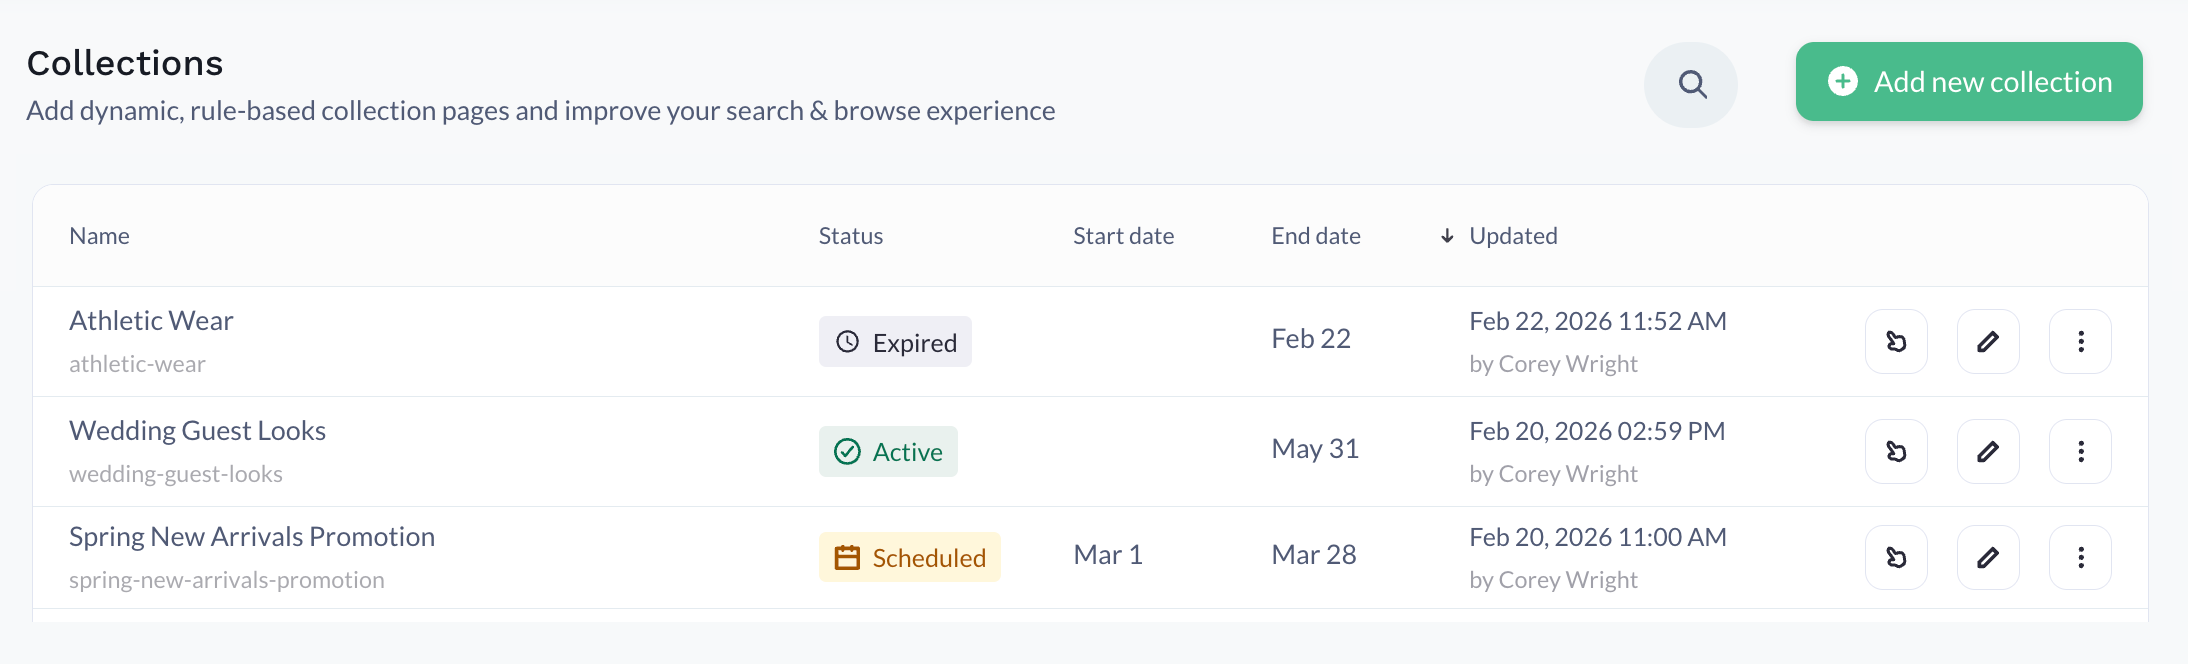2188x664 pixels.
Task: Open the three-dot menu for Wedding Guest Looks
Action: (2080, 452)
